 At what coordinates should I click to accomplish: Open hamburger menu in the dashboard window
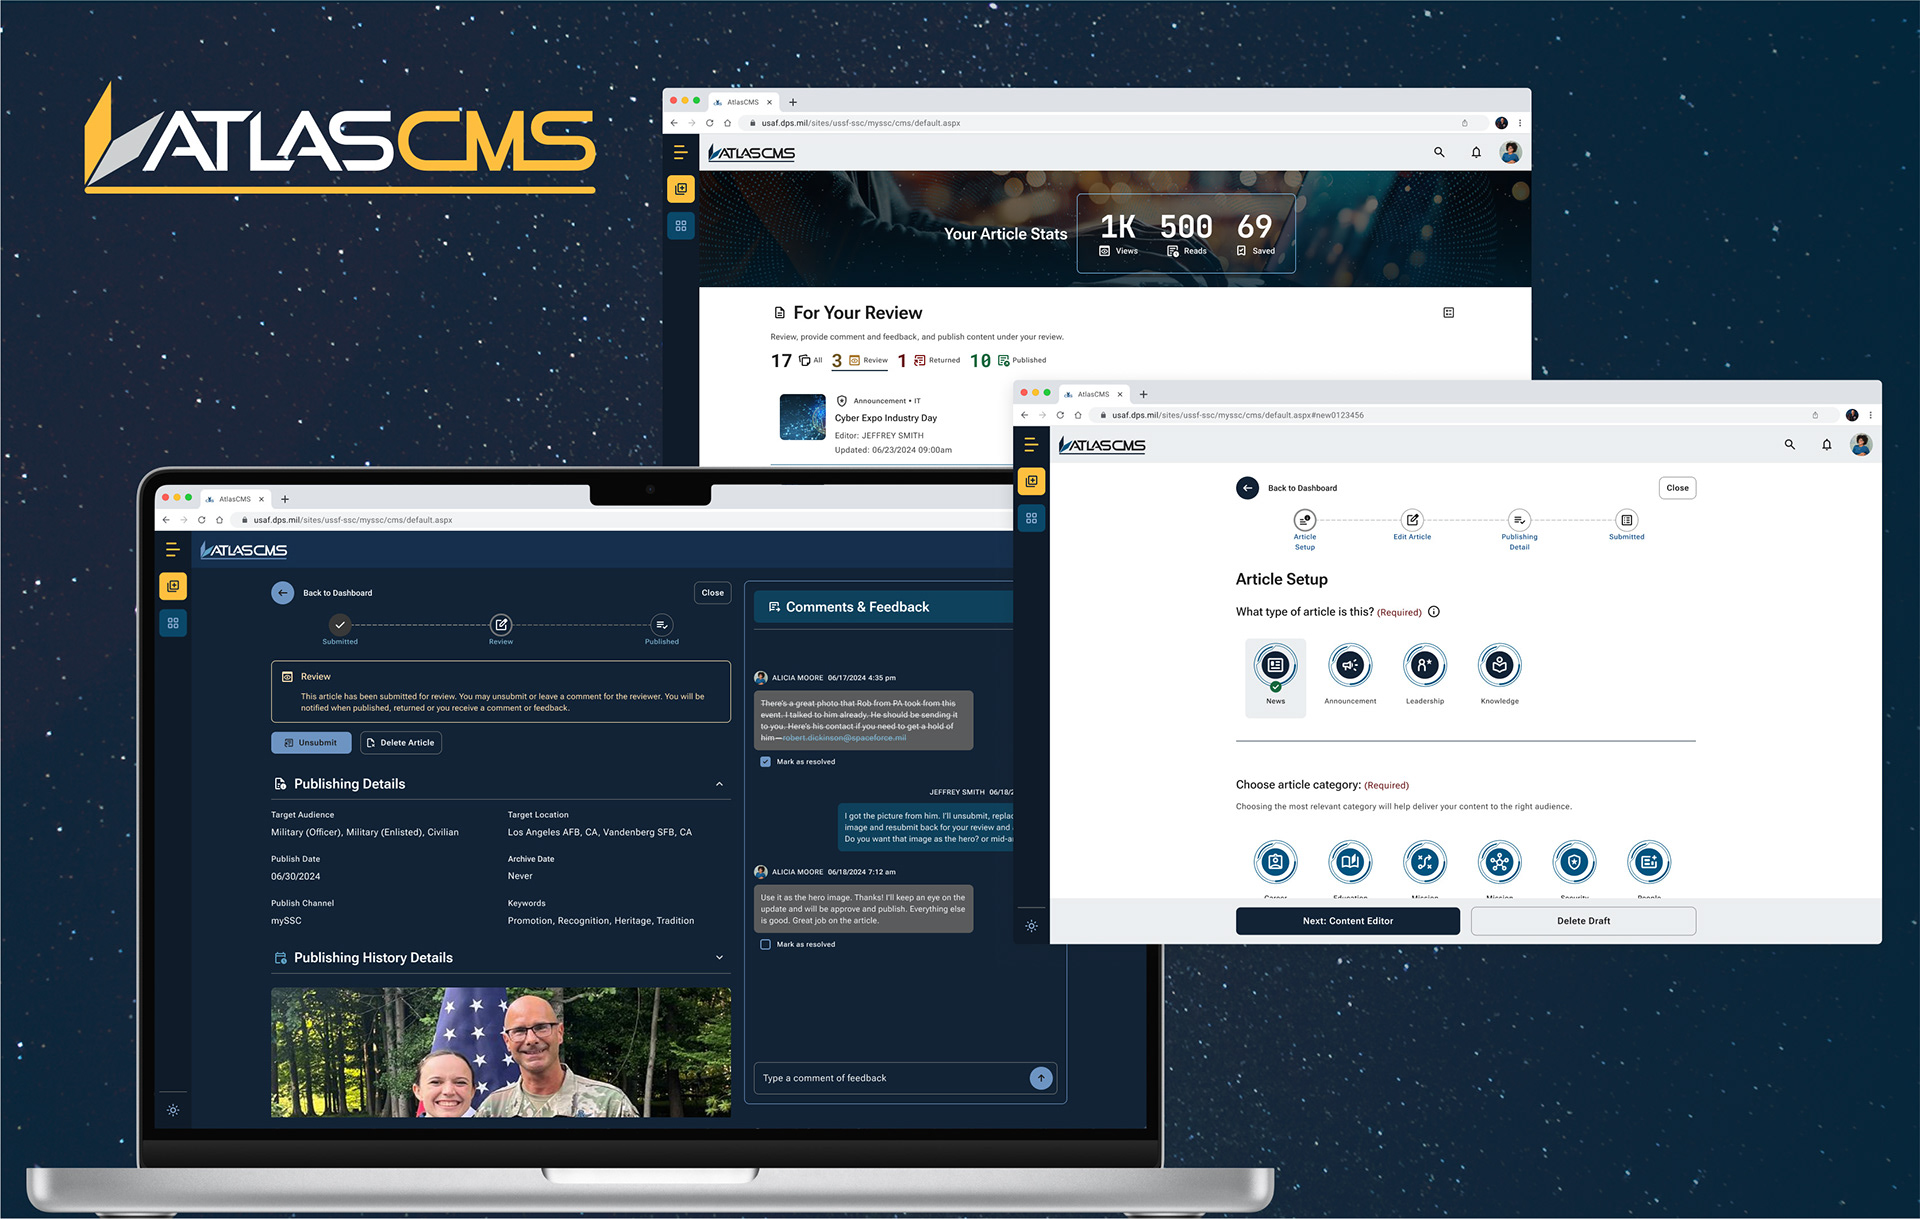pyautogui.click(x=680, y=152)
